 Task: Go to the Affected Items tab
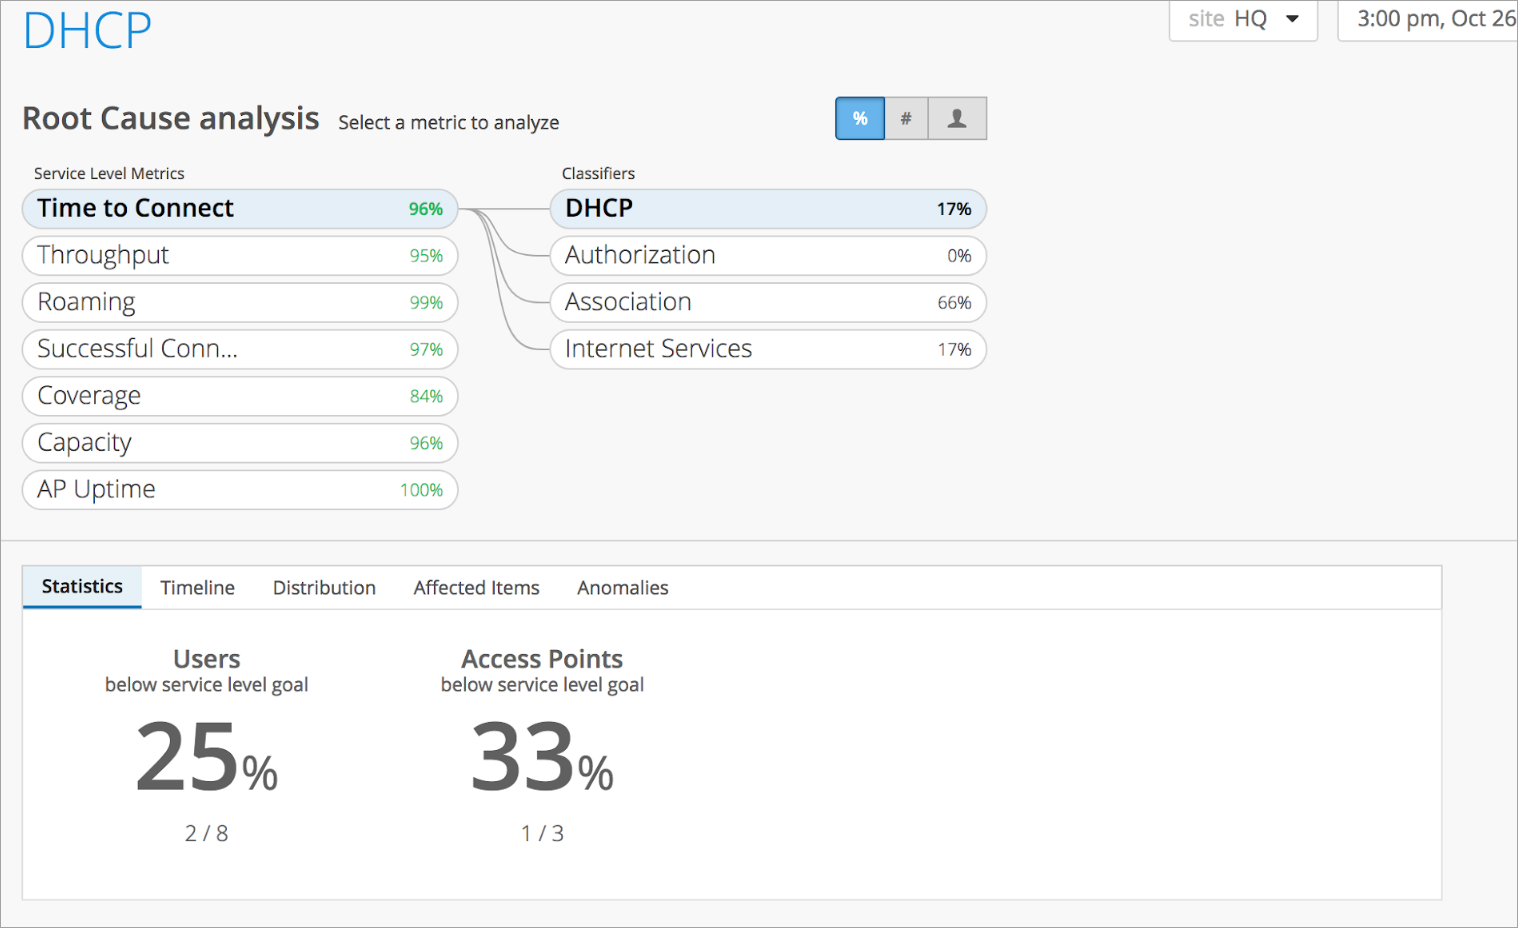click(x=476, y=588)
